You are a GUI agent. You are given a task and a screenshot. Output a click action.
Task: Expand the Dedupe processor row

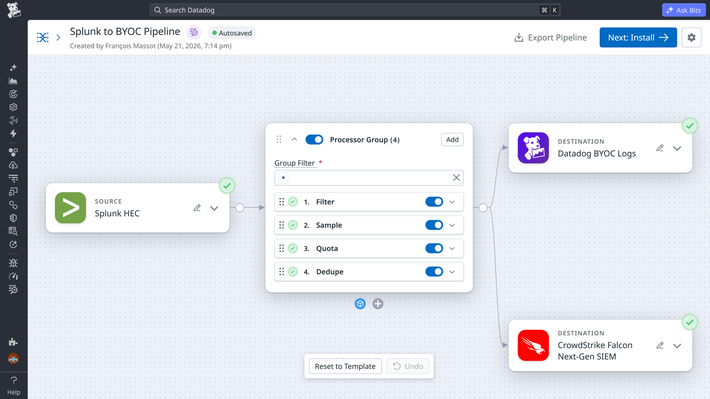[452, 272]
